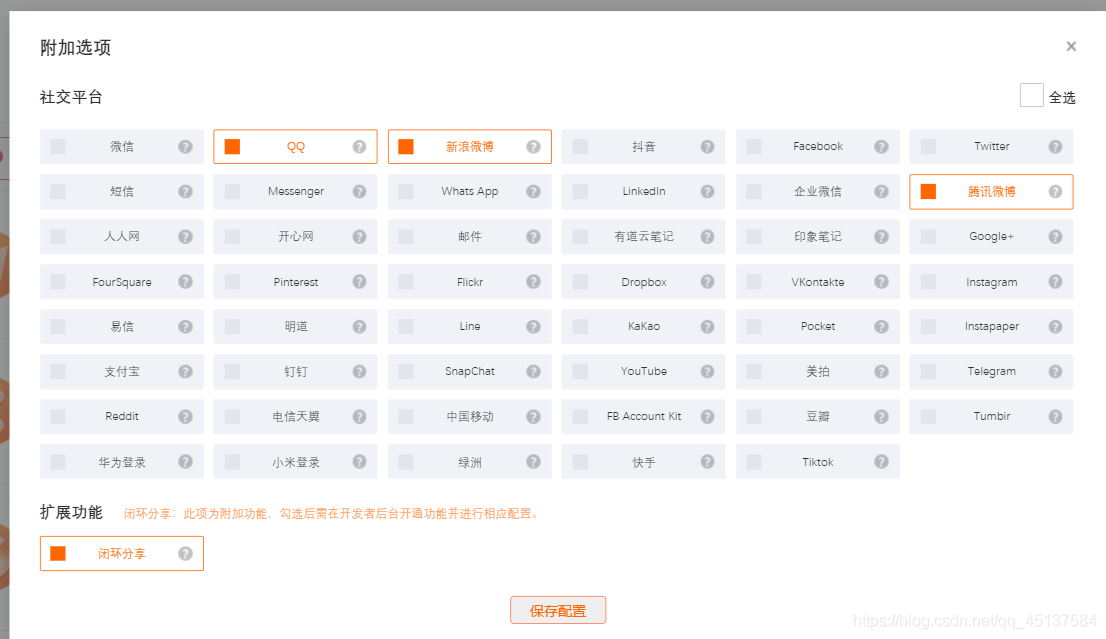Select the Tumblr platform label
Screen dimensions: 1106x639
pyautogui.click(x=992, y=416)
